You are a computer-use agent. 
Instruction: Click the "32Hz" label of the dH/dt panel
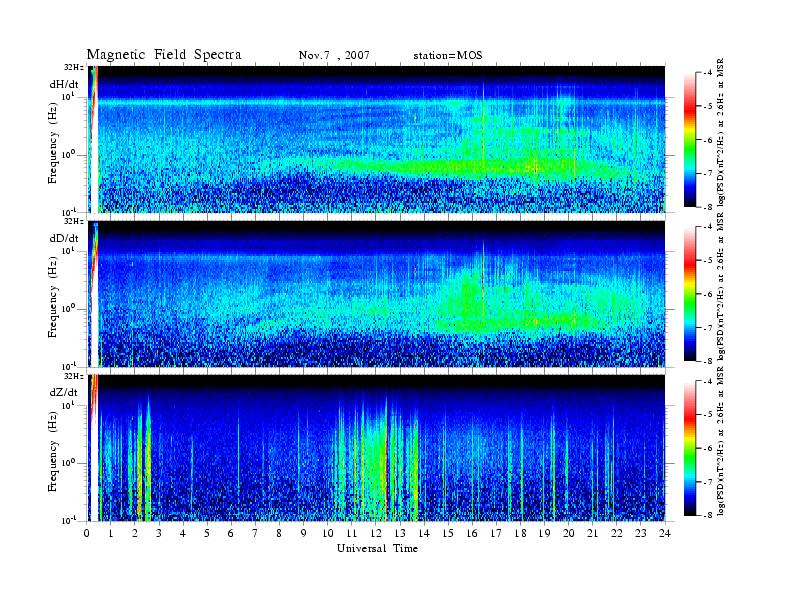point(73,67)
